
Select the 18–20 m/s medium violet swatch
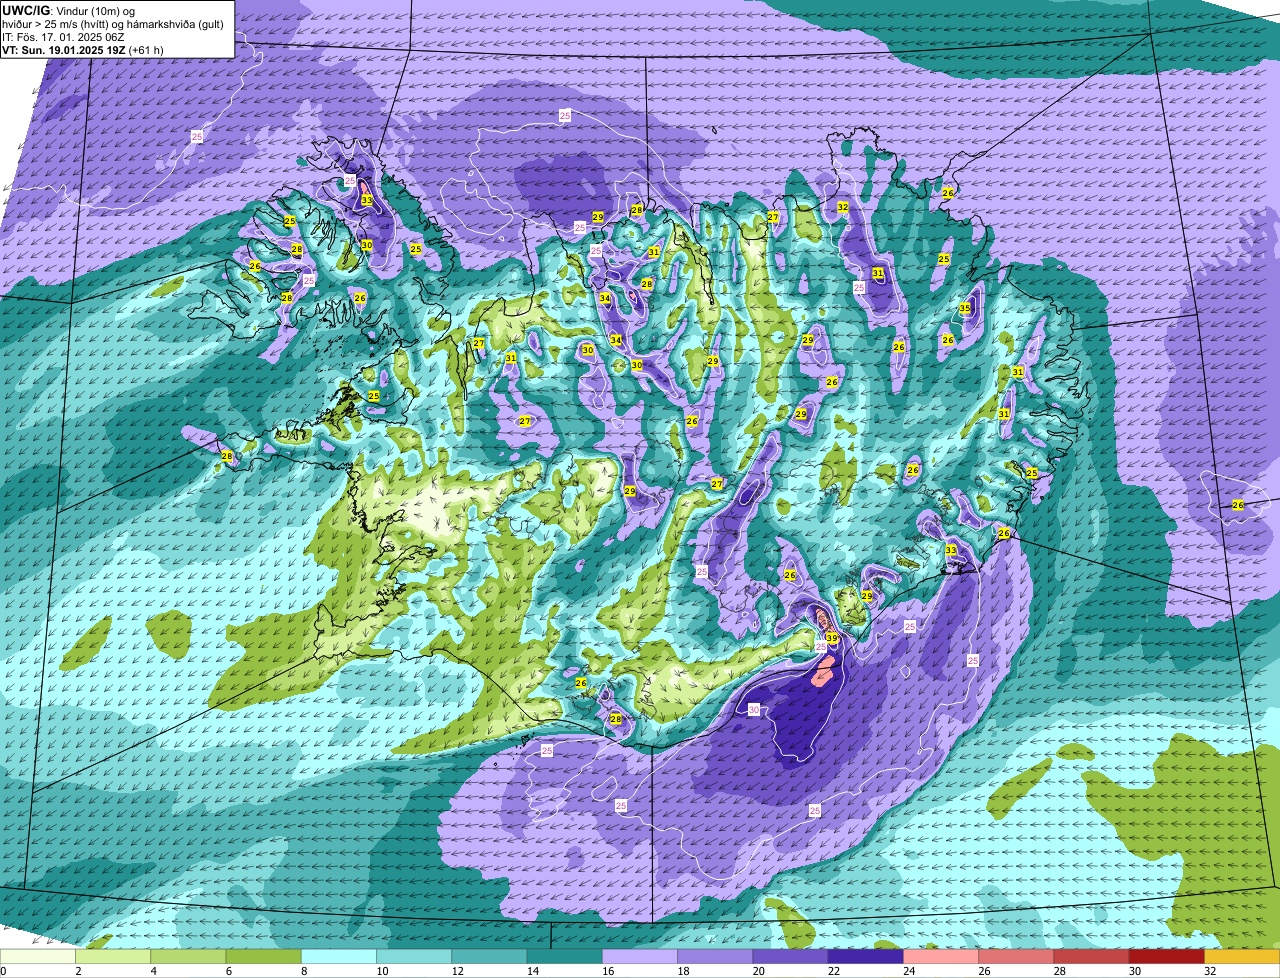[x=715, y=957]
